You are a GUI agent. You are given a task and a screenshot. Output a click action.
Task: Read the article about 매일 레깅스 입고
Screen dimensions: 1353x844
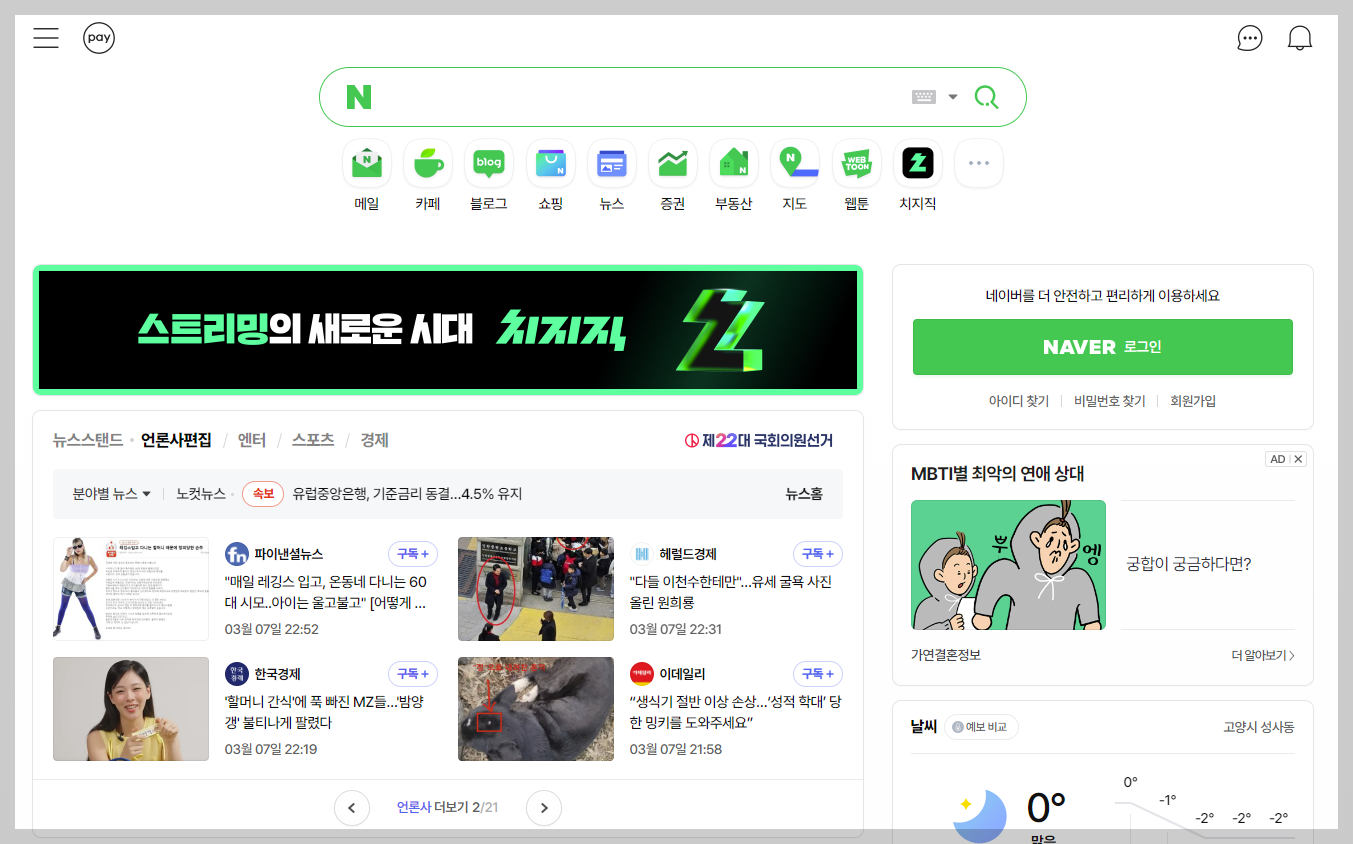327,592
